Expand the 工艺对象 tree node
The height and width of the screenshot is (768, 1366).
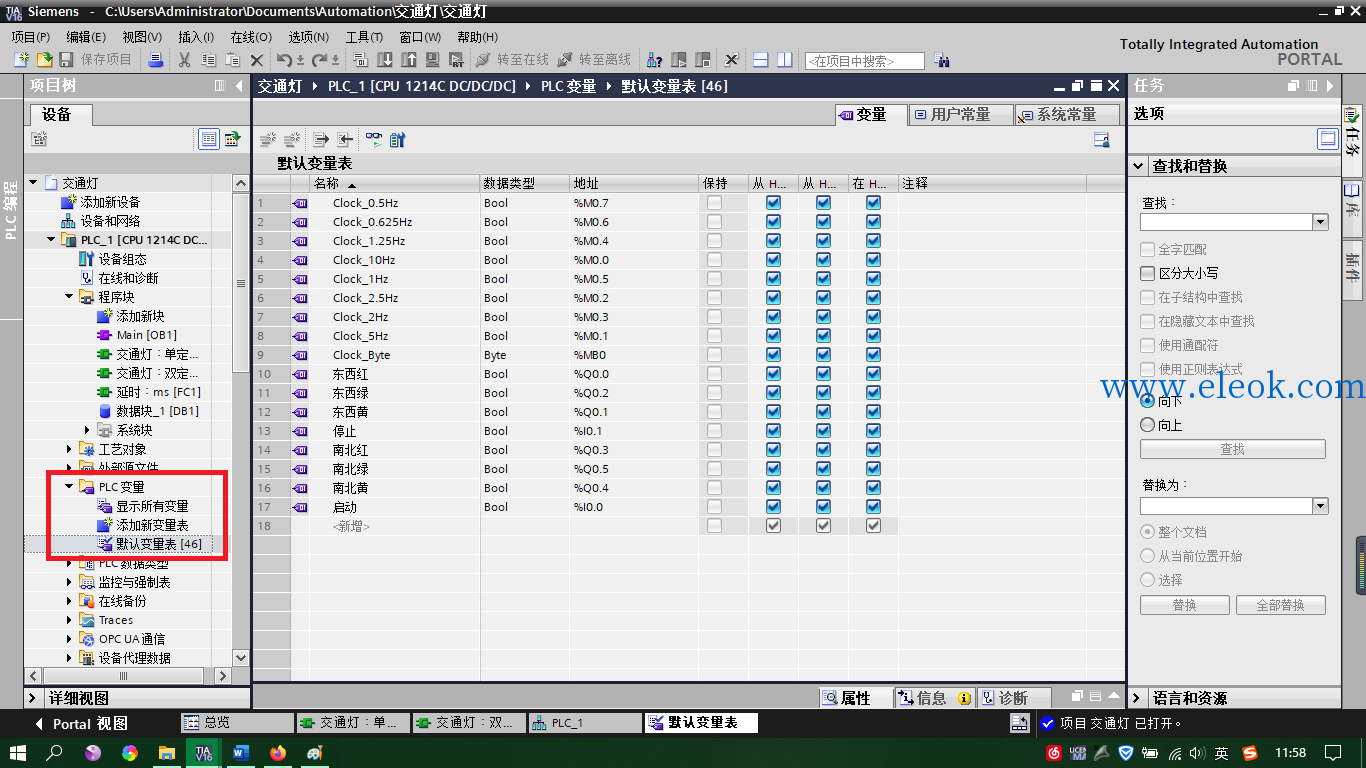pos(69,449)
